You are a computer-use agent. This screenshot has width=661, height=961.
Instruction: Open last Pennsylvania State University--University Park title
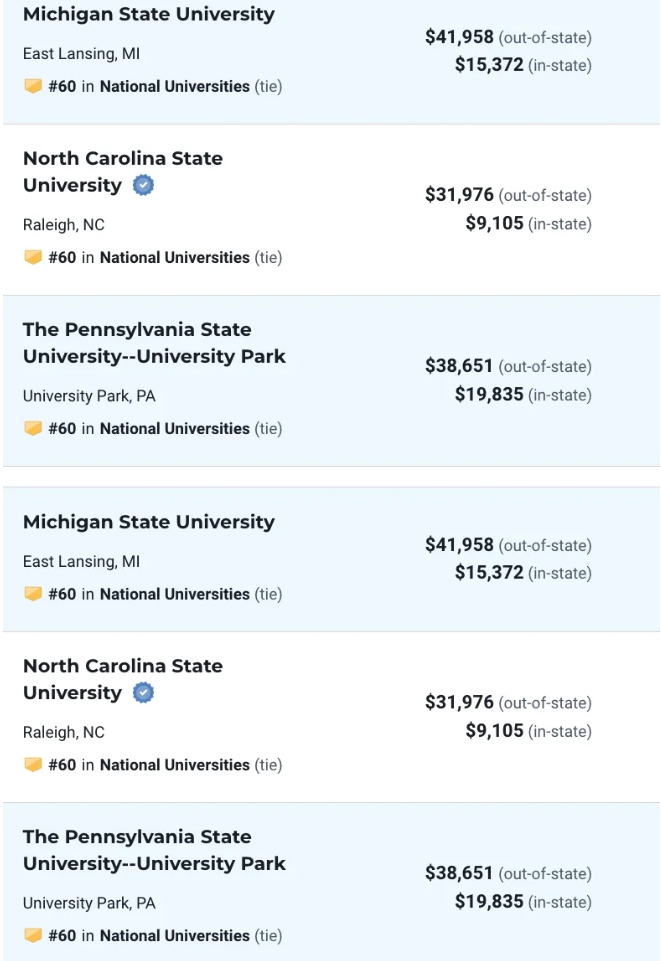click(x=154, y=850)
